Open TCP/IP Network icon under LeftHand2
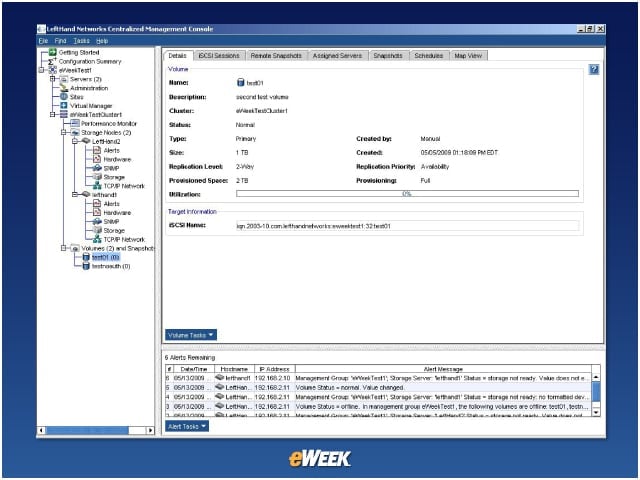 [x=97, y=186]
